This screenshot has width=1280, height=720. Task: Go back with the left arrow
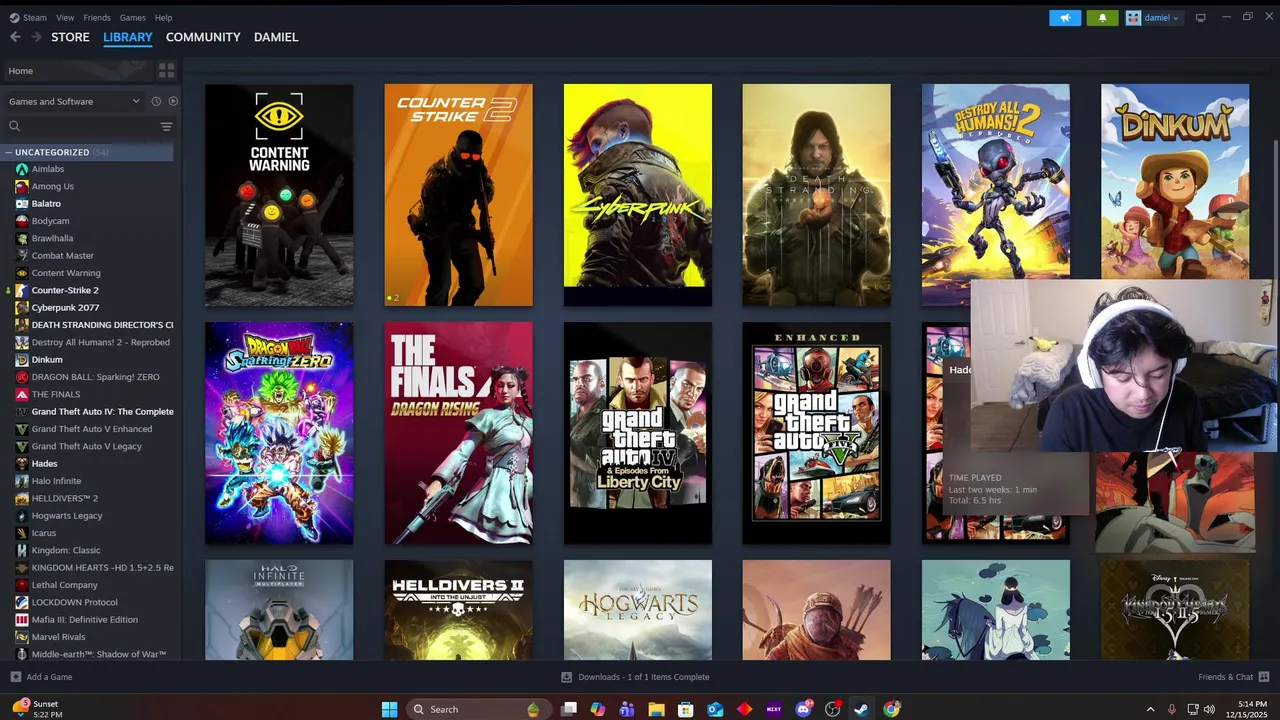tap(15, 37)
